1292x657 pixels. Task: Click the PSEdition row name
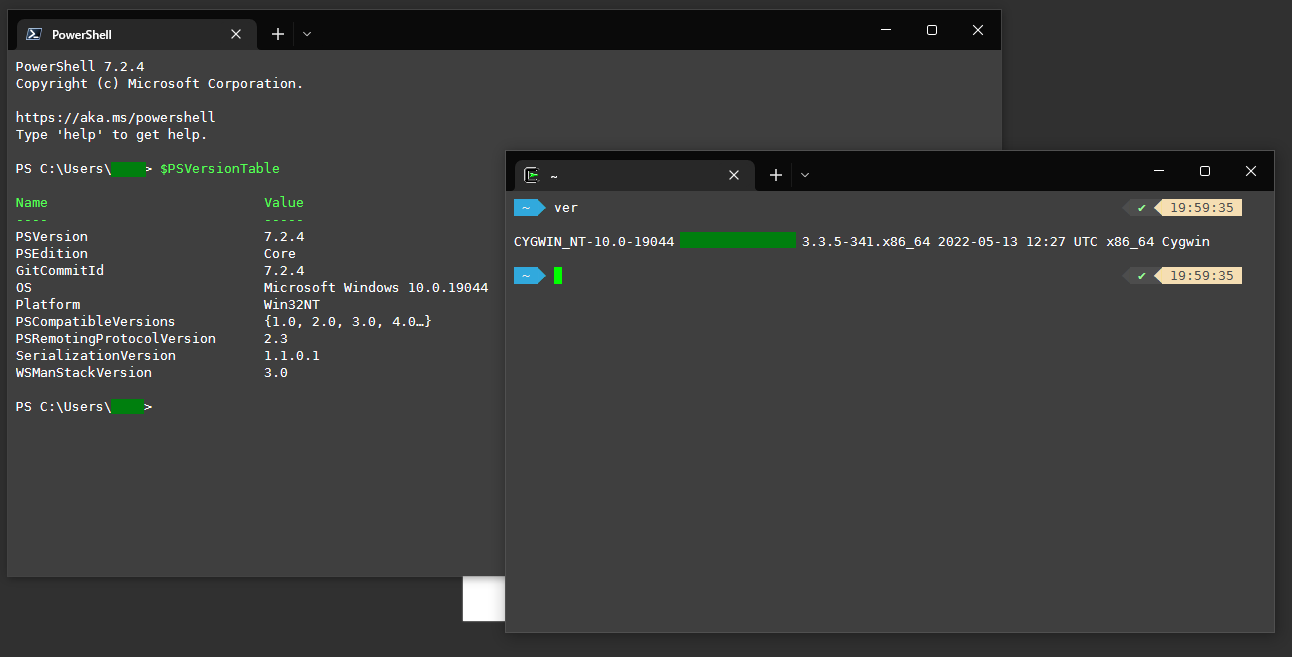pyautogui.click(x=52, y=253)
